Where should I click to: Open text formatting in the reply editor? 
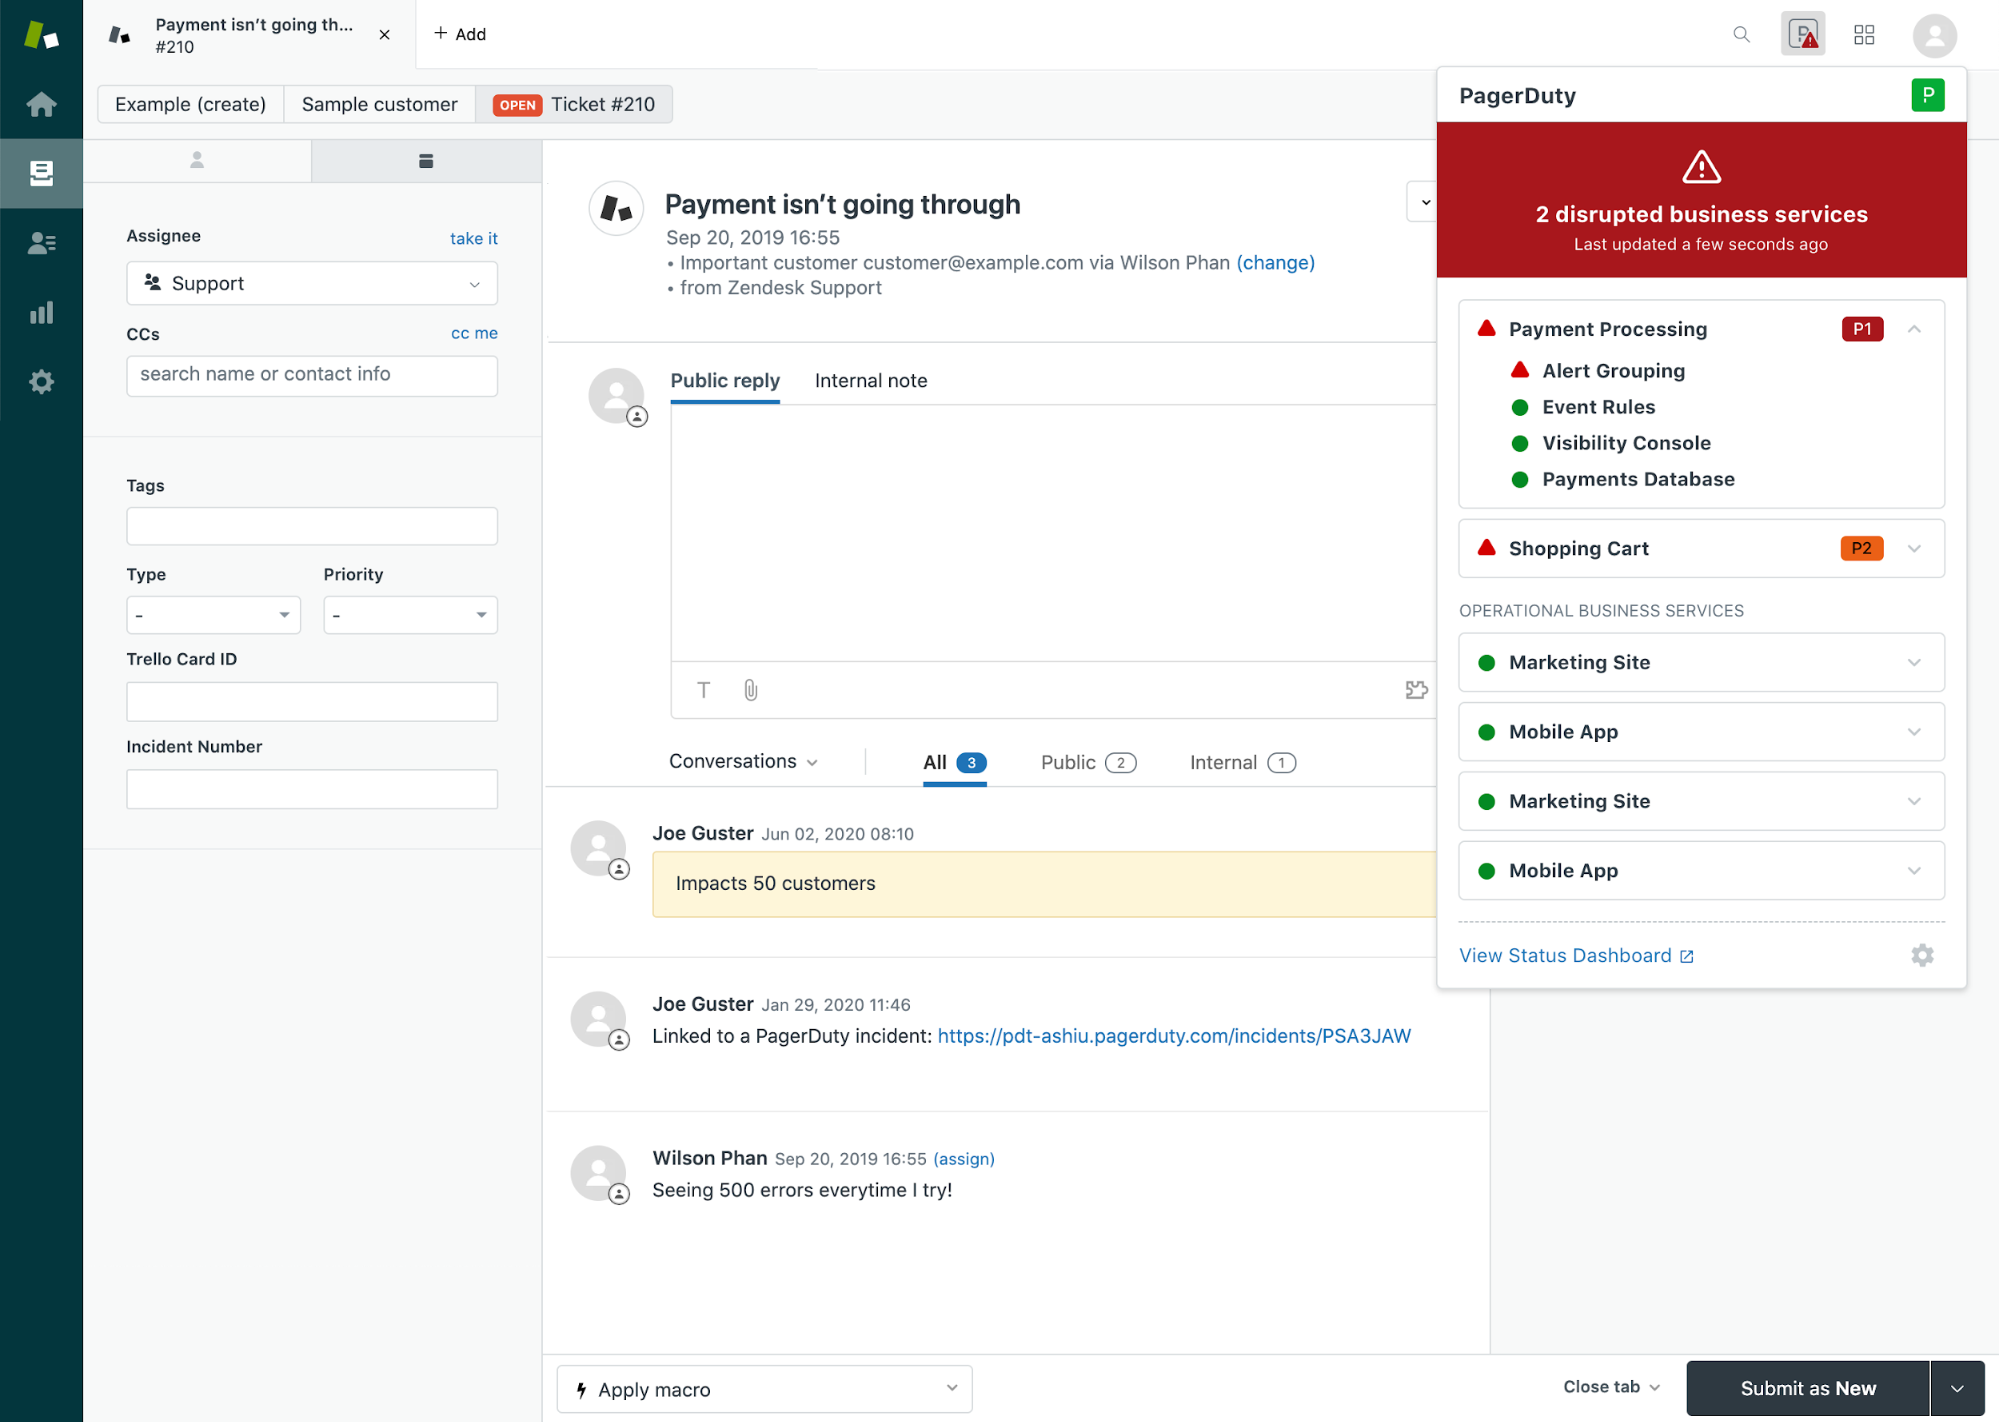pyautogui.click(x=703, y=689)
